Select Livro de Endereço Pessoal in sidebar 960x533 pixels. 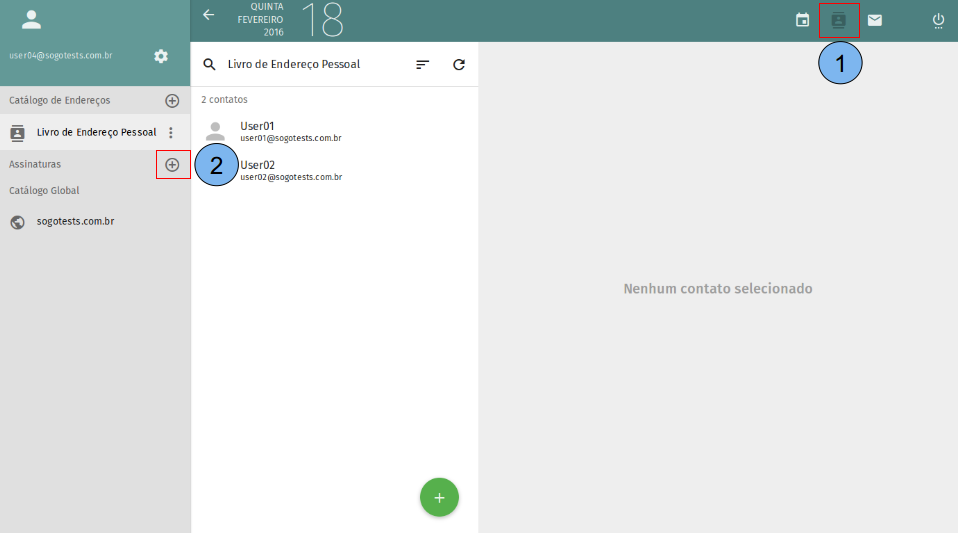96,132
